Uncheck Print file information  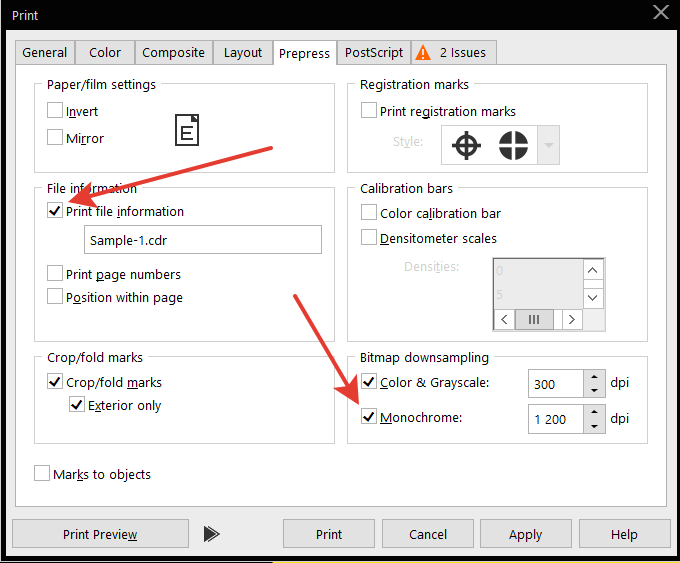tap(55, 210)
